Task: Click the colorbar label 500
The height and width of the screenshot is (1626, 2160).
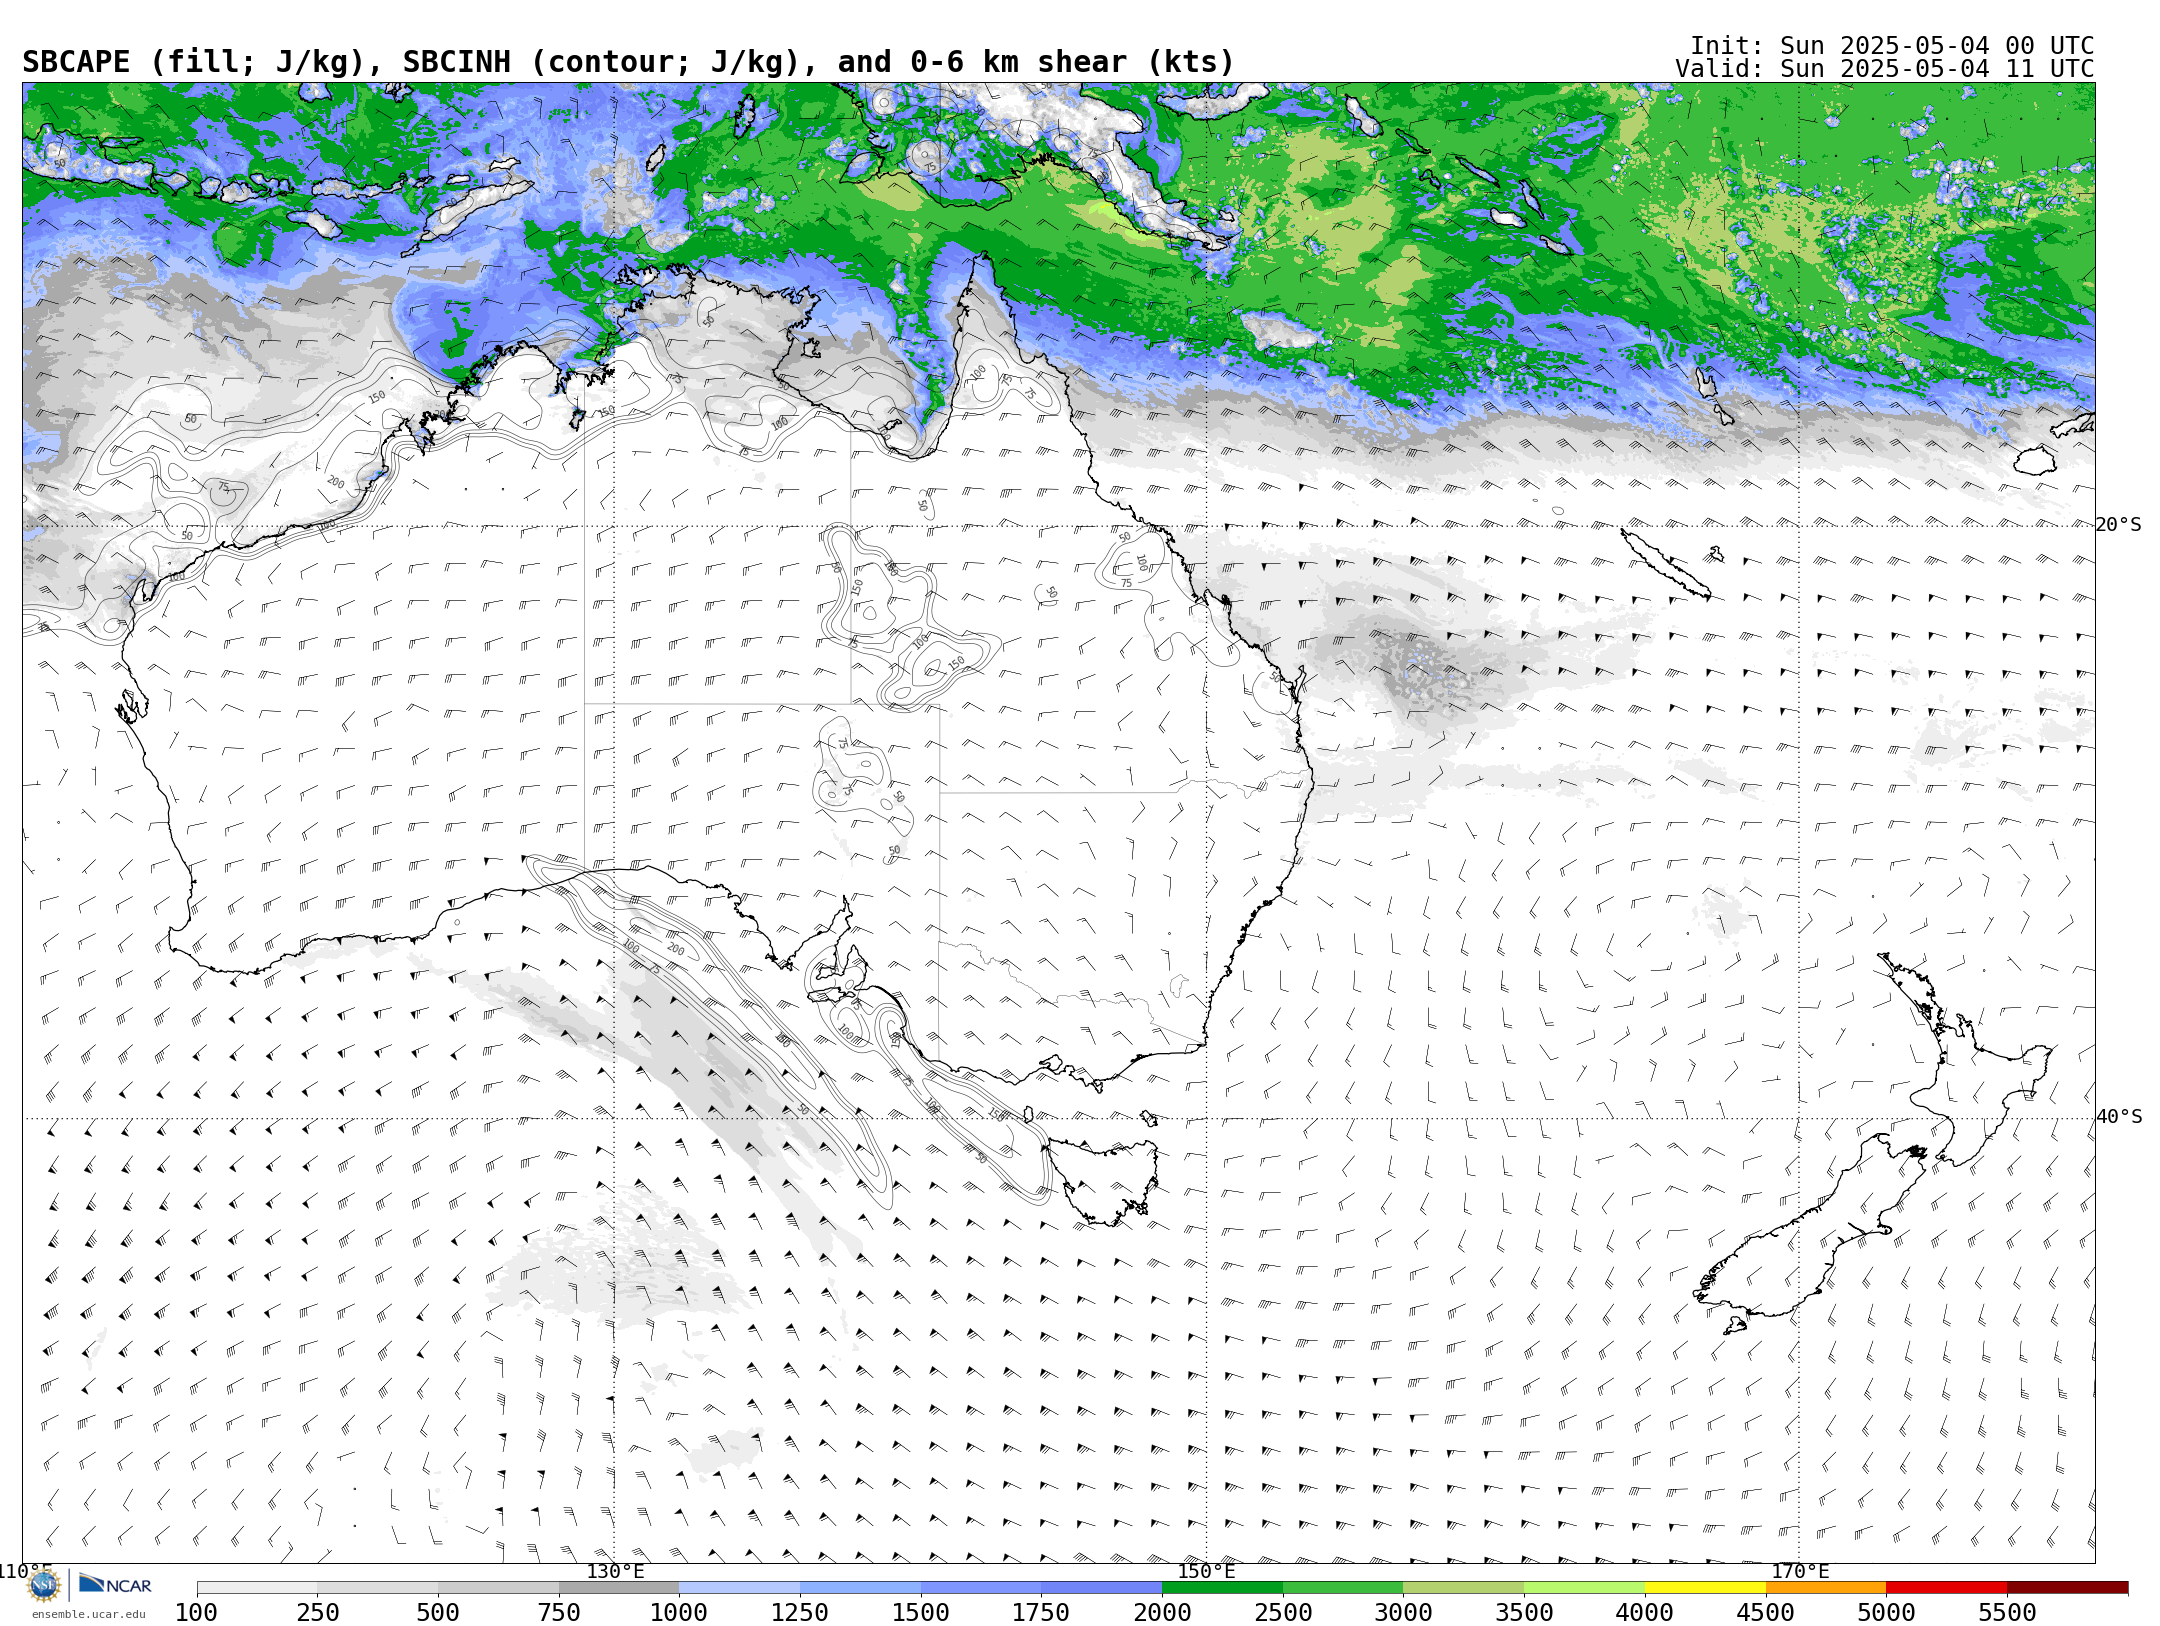Action: [x=438, y=1612]
